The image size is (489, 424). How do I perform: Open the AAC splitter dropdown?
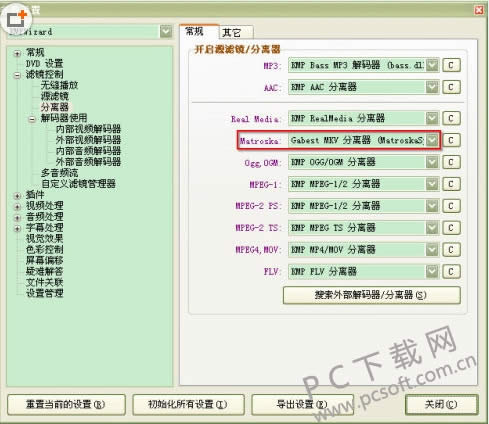point(432,87)
